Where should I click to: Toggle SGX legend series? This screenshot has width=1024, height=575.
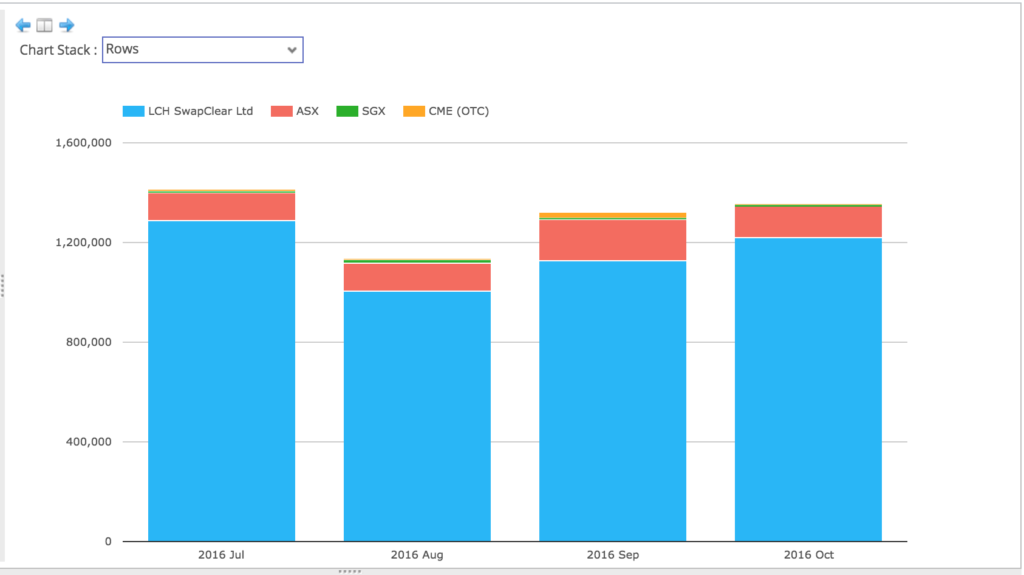click(x=361, y=111)
